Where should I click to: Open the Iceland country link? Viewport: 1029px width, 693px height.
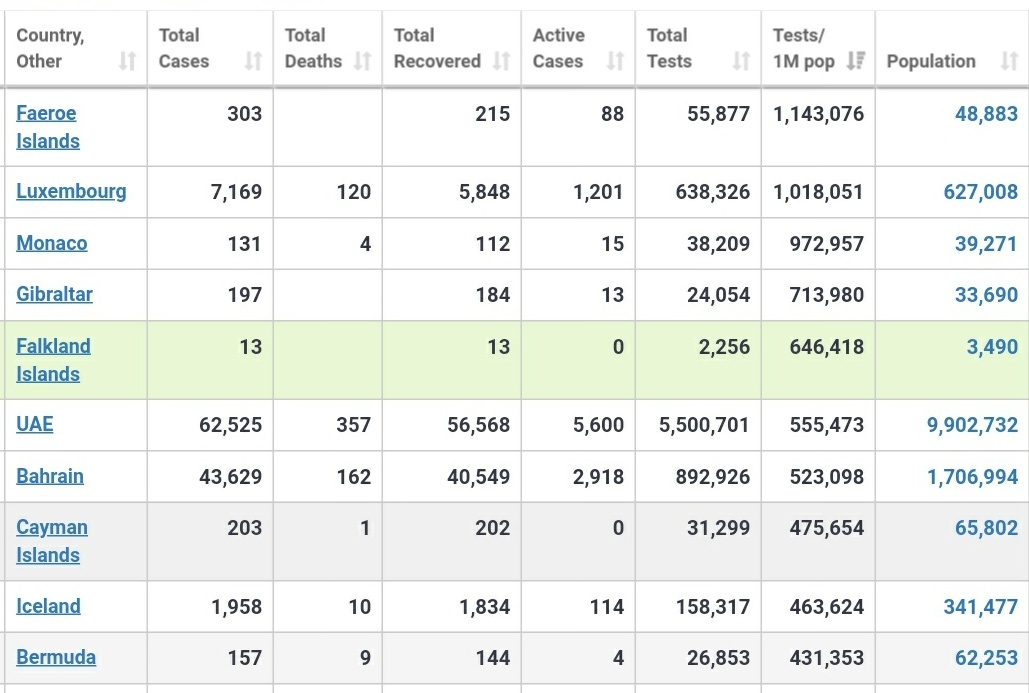pyautogui.click(x=48, y=606)
